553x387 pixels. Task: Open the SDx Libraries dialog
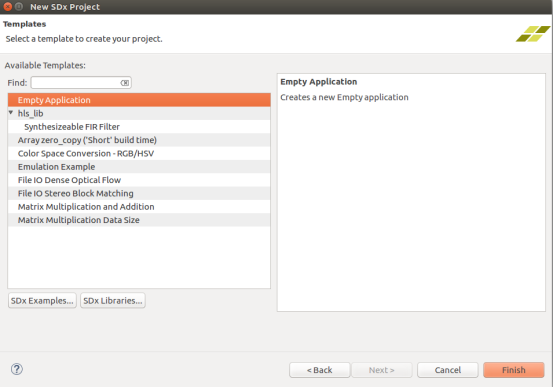coord(113,301)
